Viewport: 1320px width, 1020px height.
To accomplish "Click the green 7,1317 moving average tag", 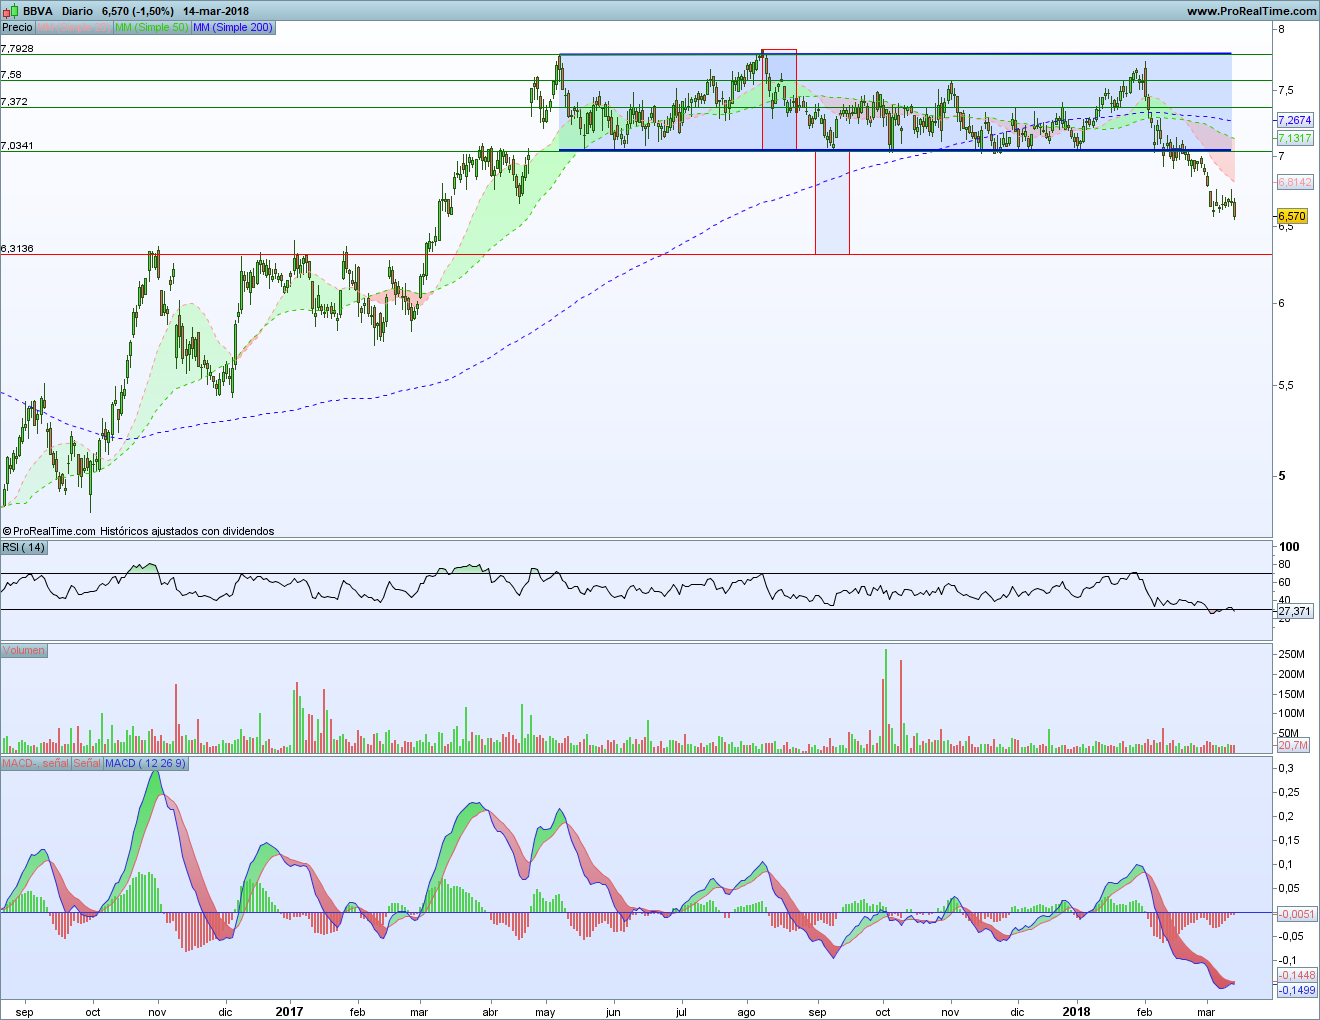I will coord(1294,138).
